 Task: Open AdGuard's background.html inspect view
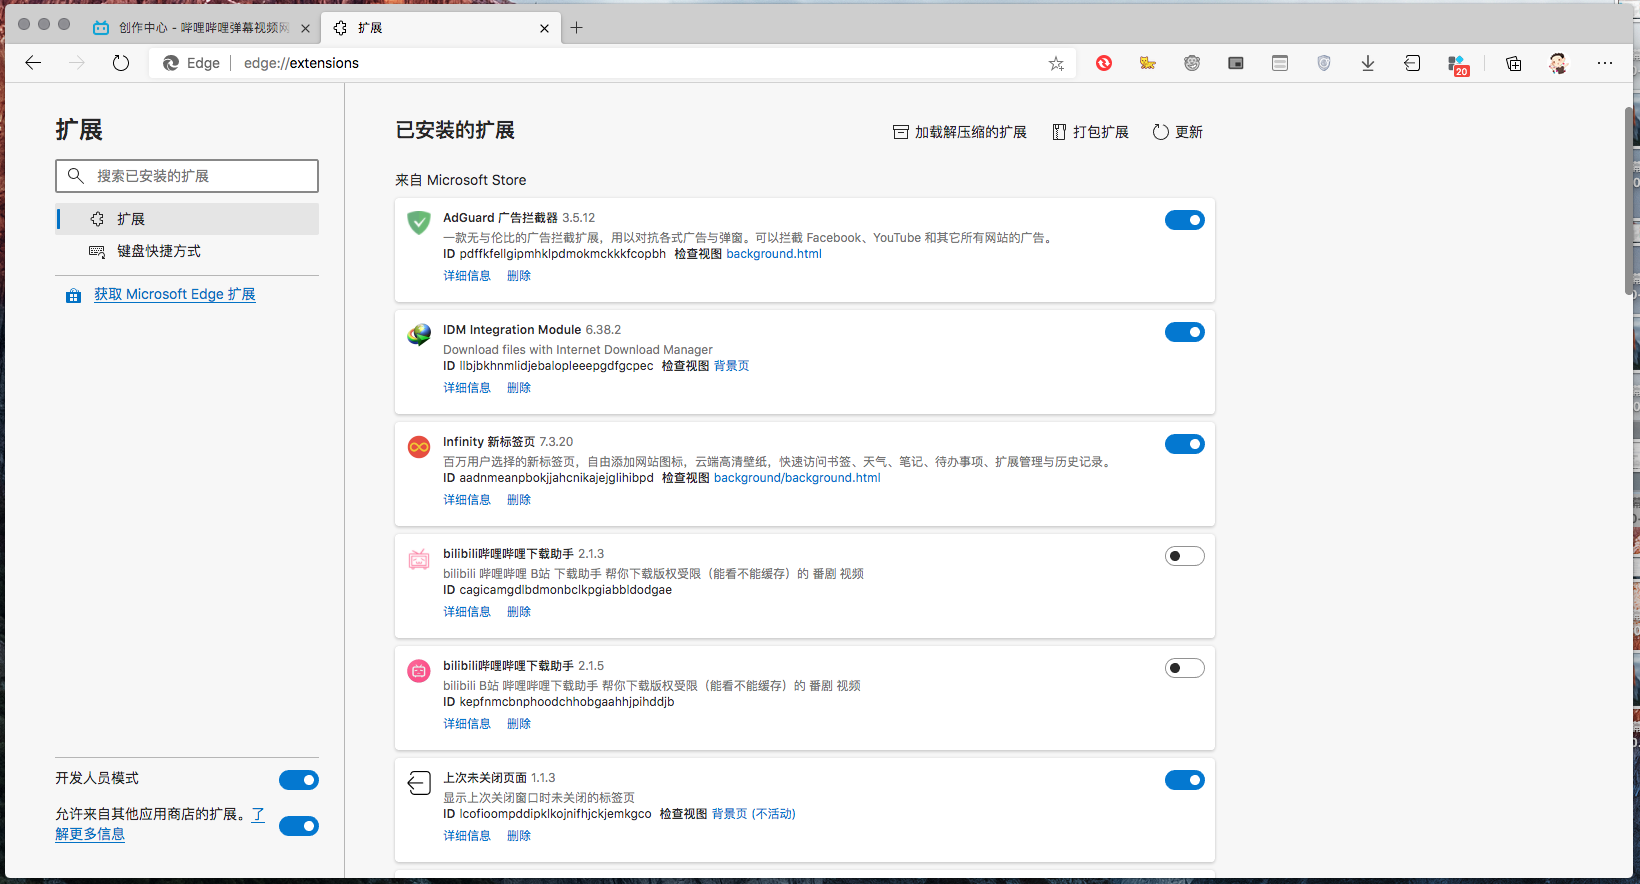coord(774,254)
